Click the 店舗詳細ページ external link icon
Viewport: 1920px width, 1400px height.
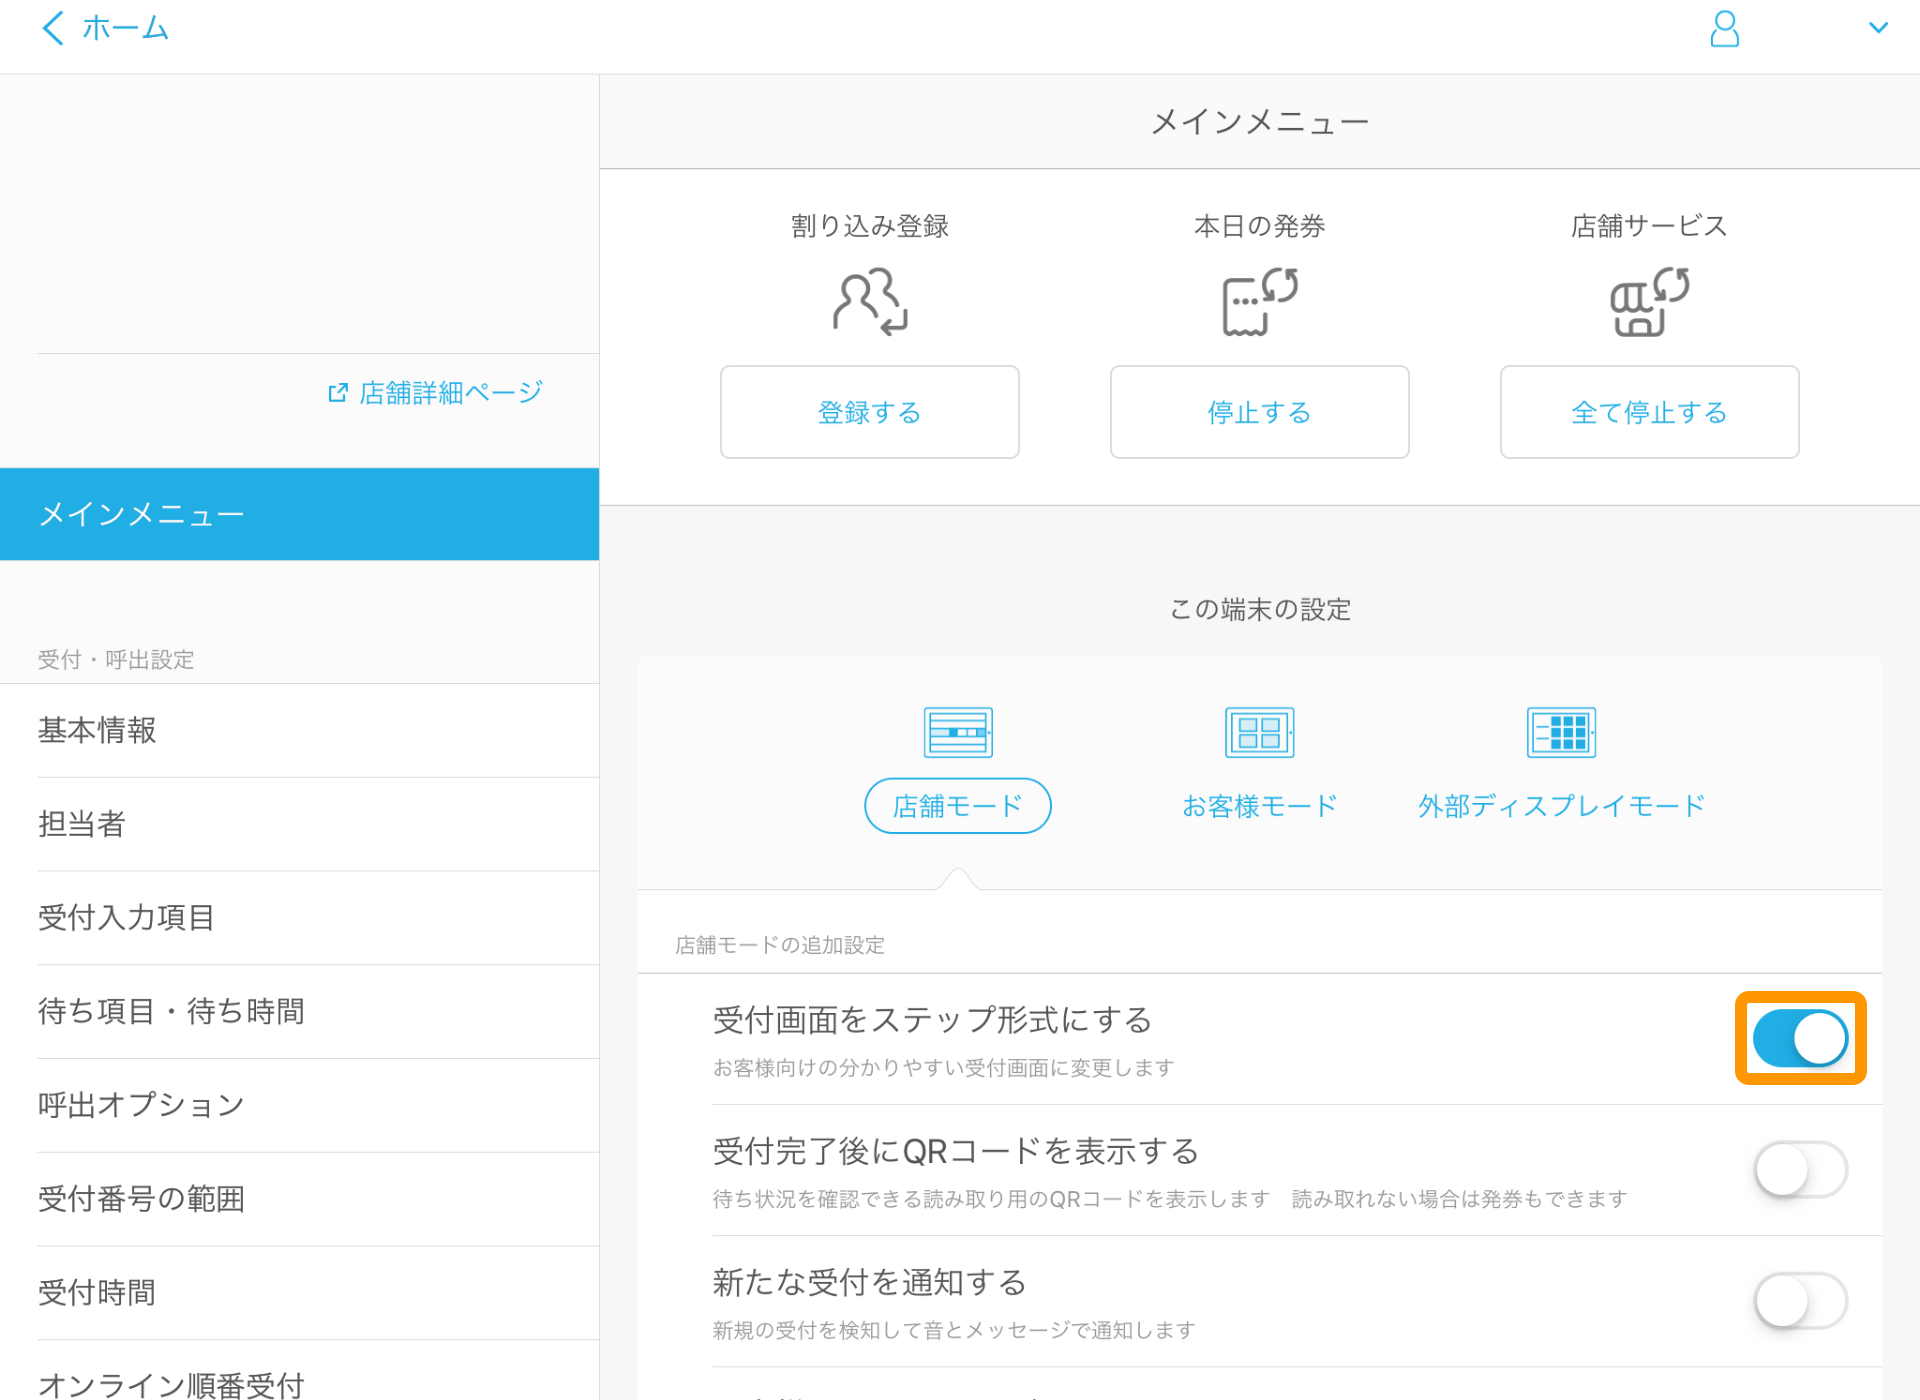338,393
